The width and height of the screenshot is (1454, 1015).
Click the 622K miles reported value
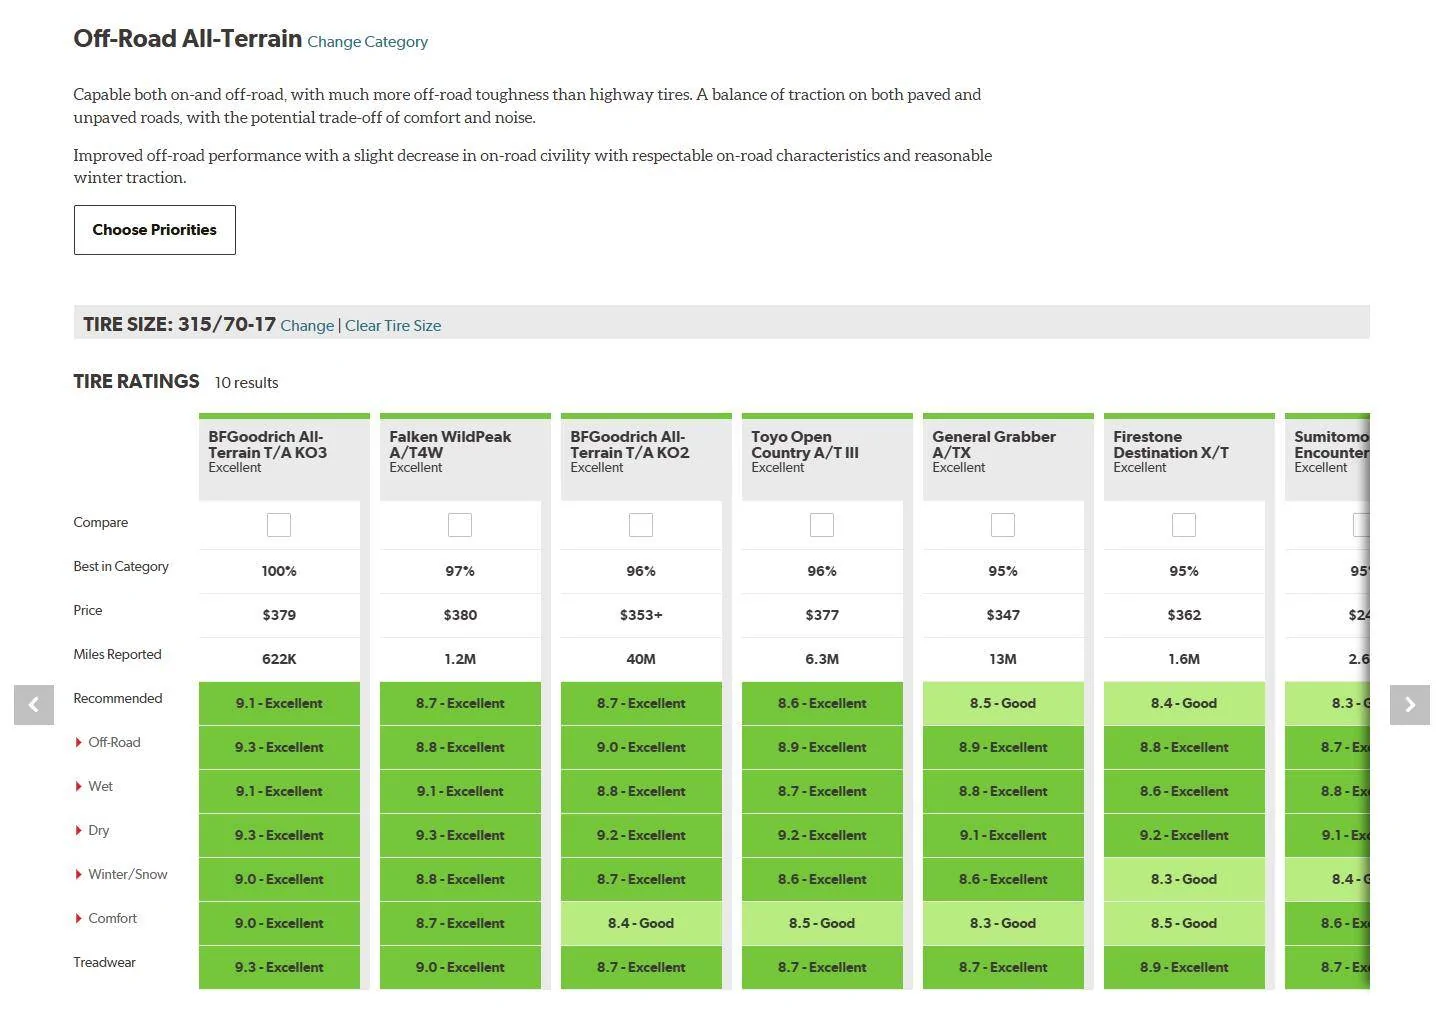pos(279,659)
